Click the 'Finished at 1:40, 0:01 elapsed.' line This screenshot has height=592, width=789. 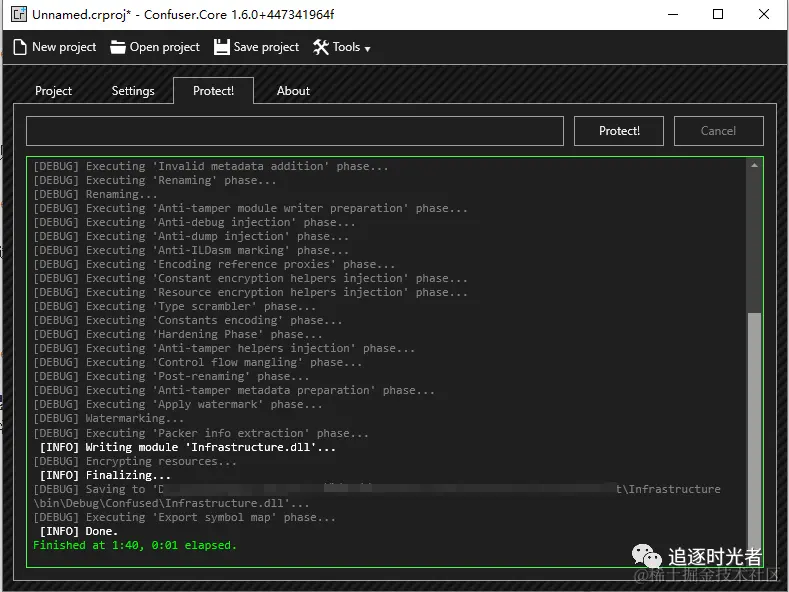(x=135, y=545)
